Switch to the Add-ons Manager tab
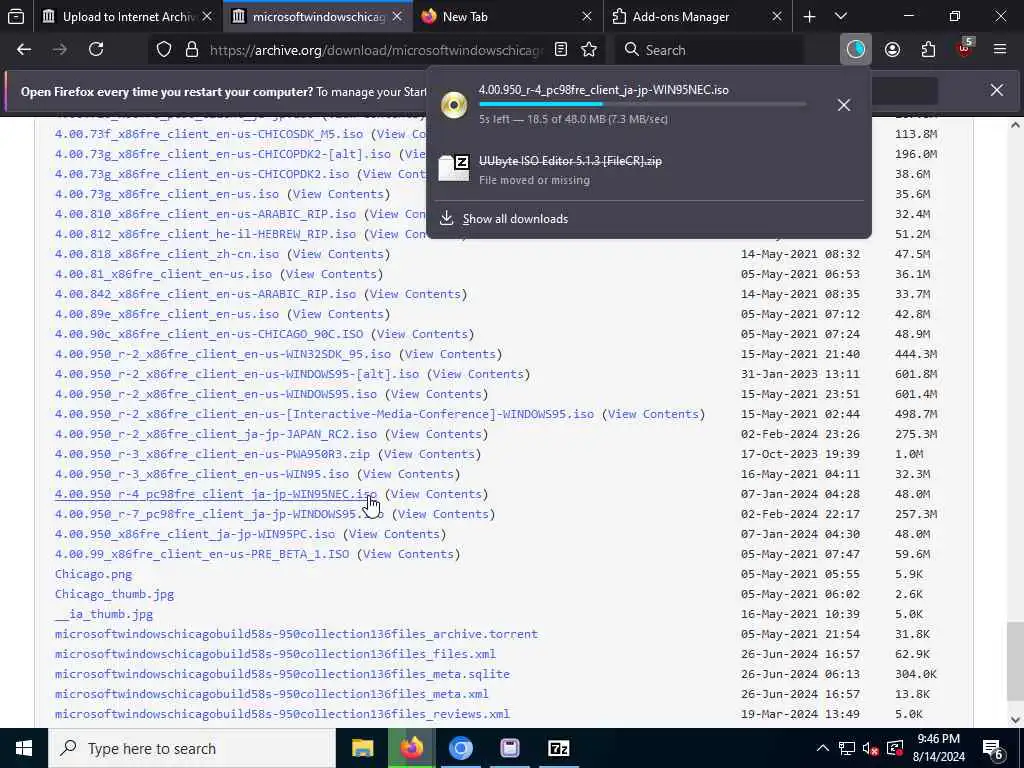Viewport: 1024px width, 768px height. click(x=697, y=17)
